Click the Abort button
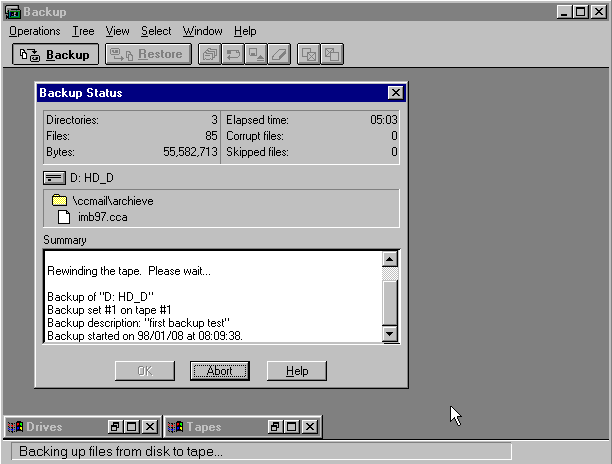 [x=220, y=371]
